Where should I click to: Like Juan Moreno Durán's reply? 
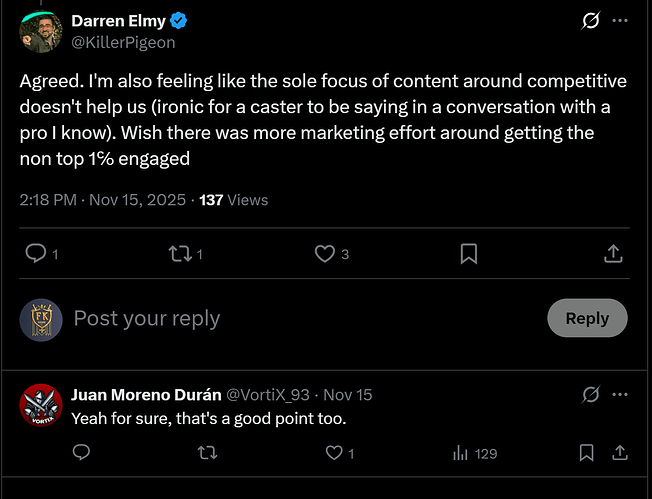pos(334,453)
